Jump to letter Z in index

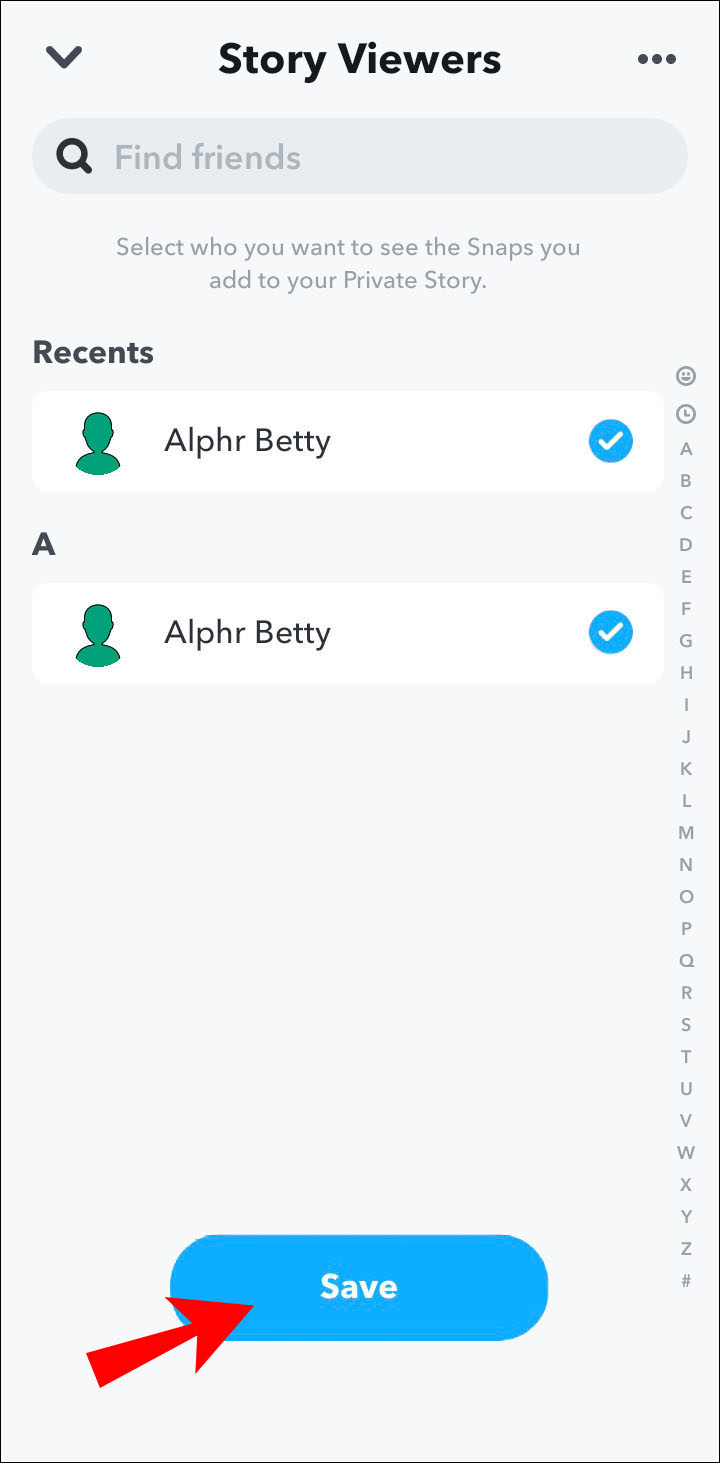686,1249
